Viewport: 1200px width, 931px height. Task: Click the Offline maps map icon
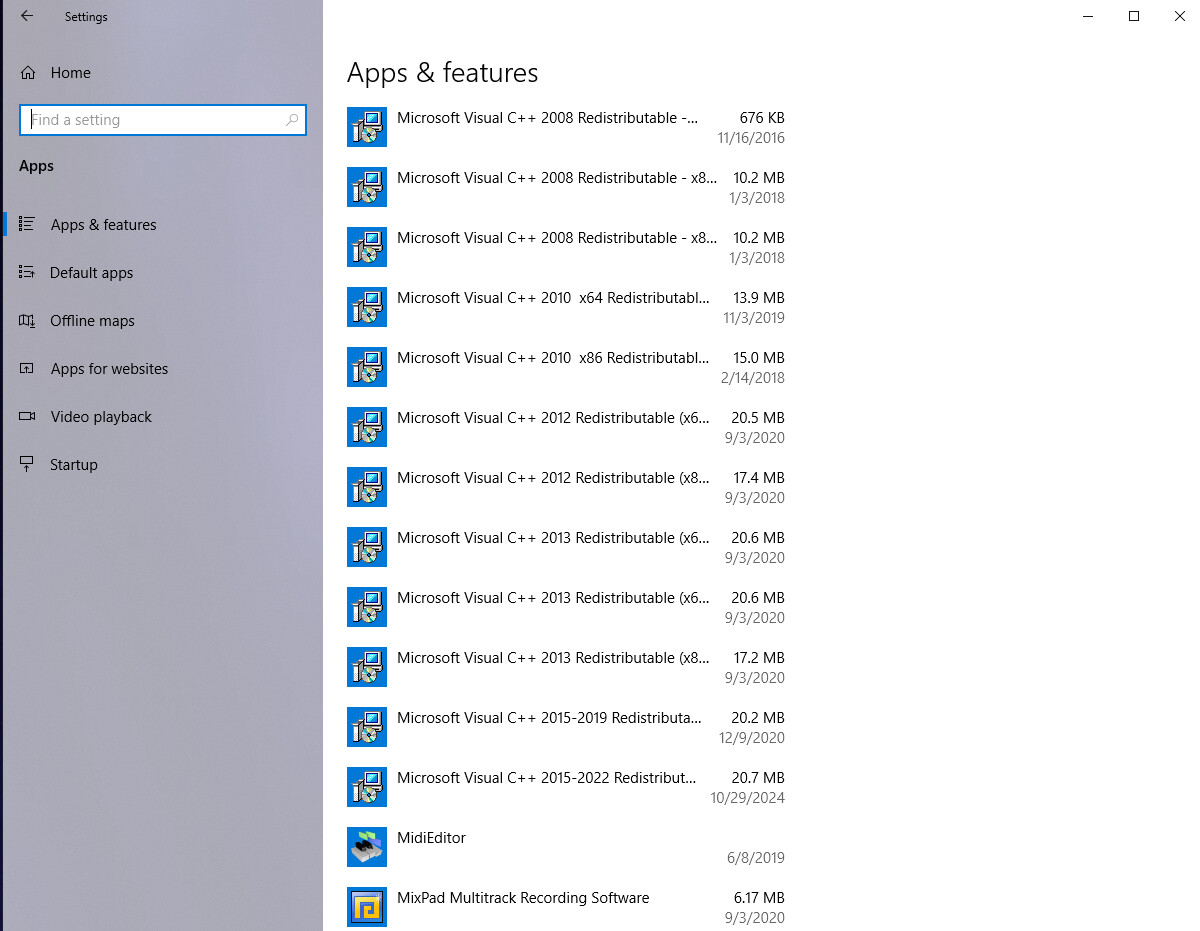coord(27,320)
